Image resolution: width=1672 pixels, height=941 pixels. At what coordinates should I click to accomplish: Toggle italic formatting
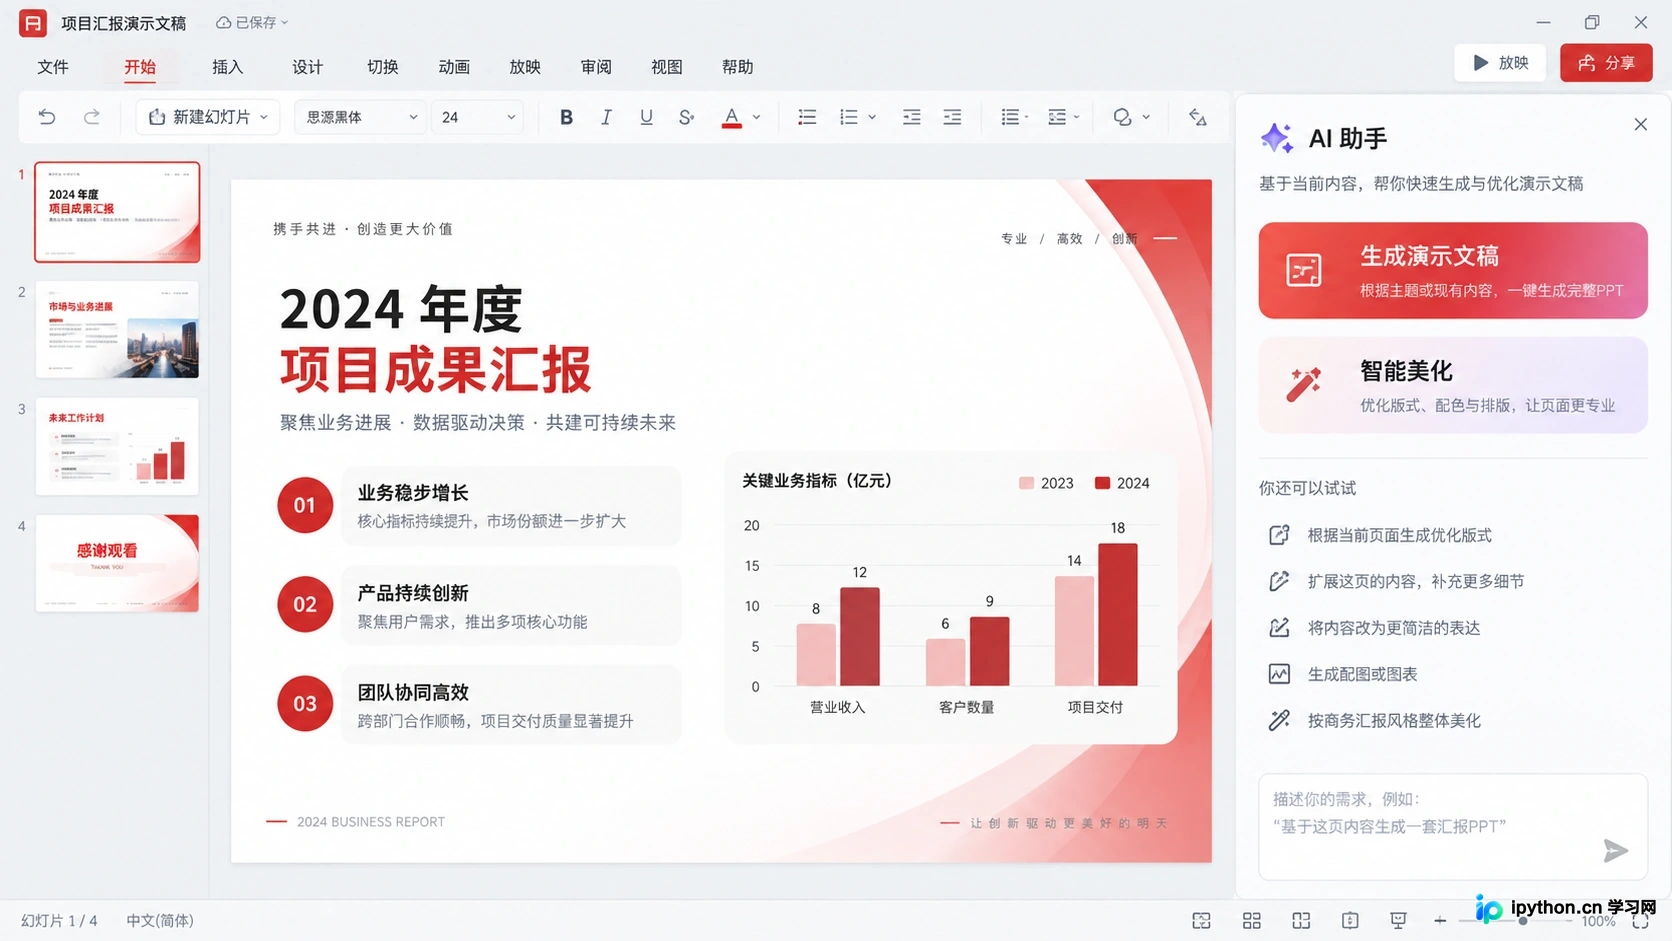pos(606,117)
